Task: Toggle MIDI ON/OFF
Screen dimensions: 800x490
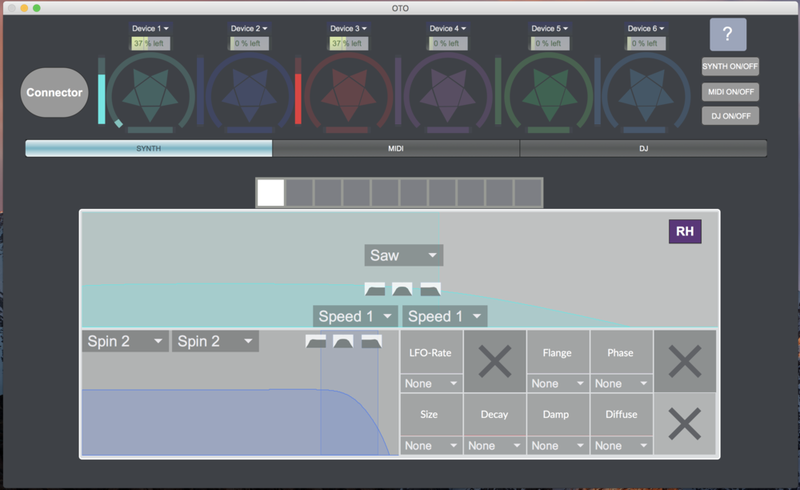Action: pos(730,92)
